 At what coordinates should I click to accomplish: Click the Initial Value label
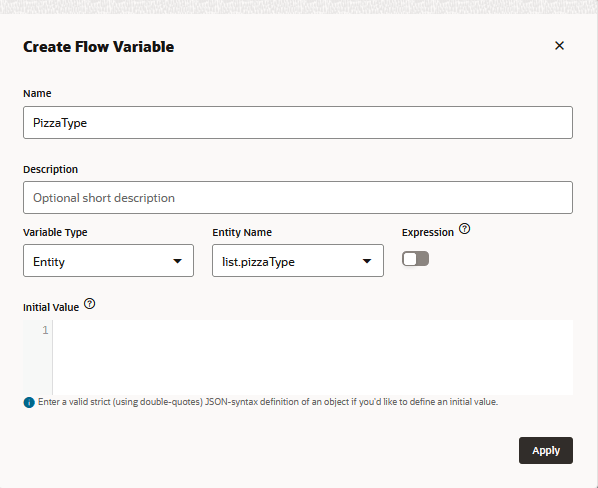tap(51, 307)
